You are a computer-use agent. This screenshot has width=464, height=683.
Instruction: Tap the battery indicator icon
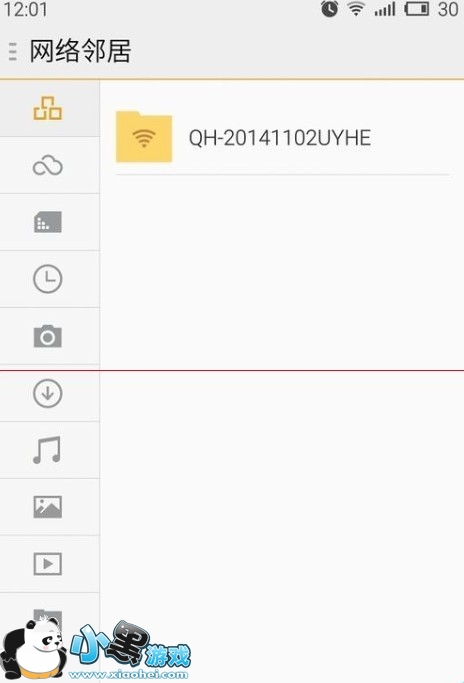[x=417, y=9]
